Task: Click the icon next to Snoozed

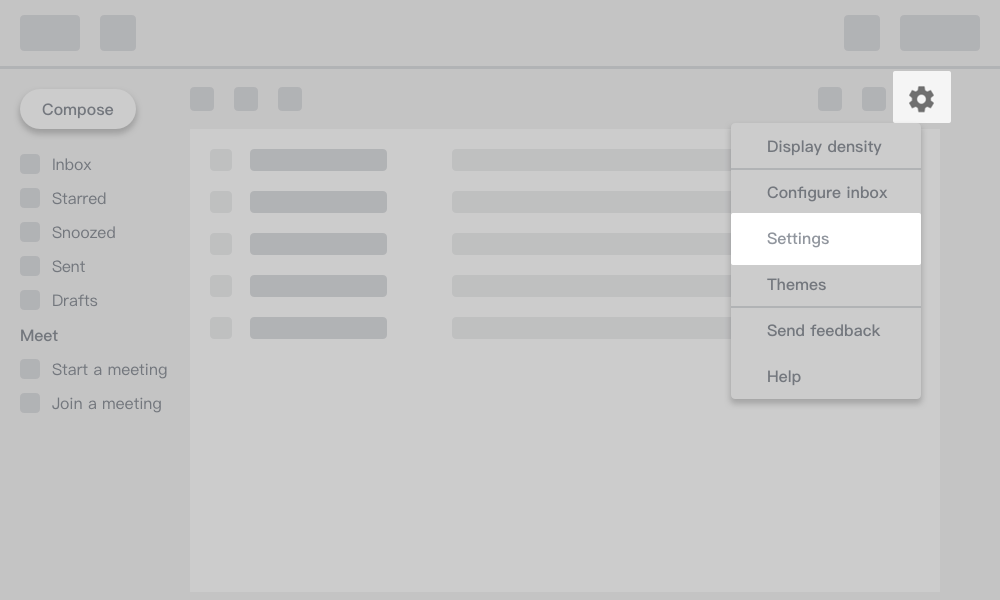Action: tap(30, 233)
